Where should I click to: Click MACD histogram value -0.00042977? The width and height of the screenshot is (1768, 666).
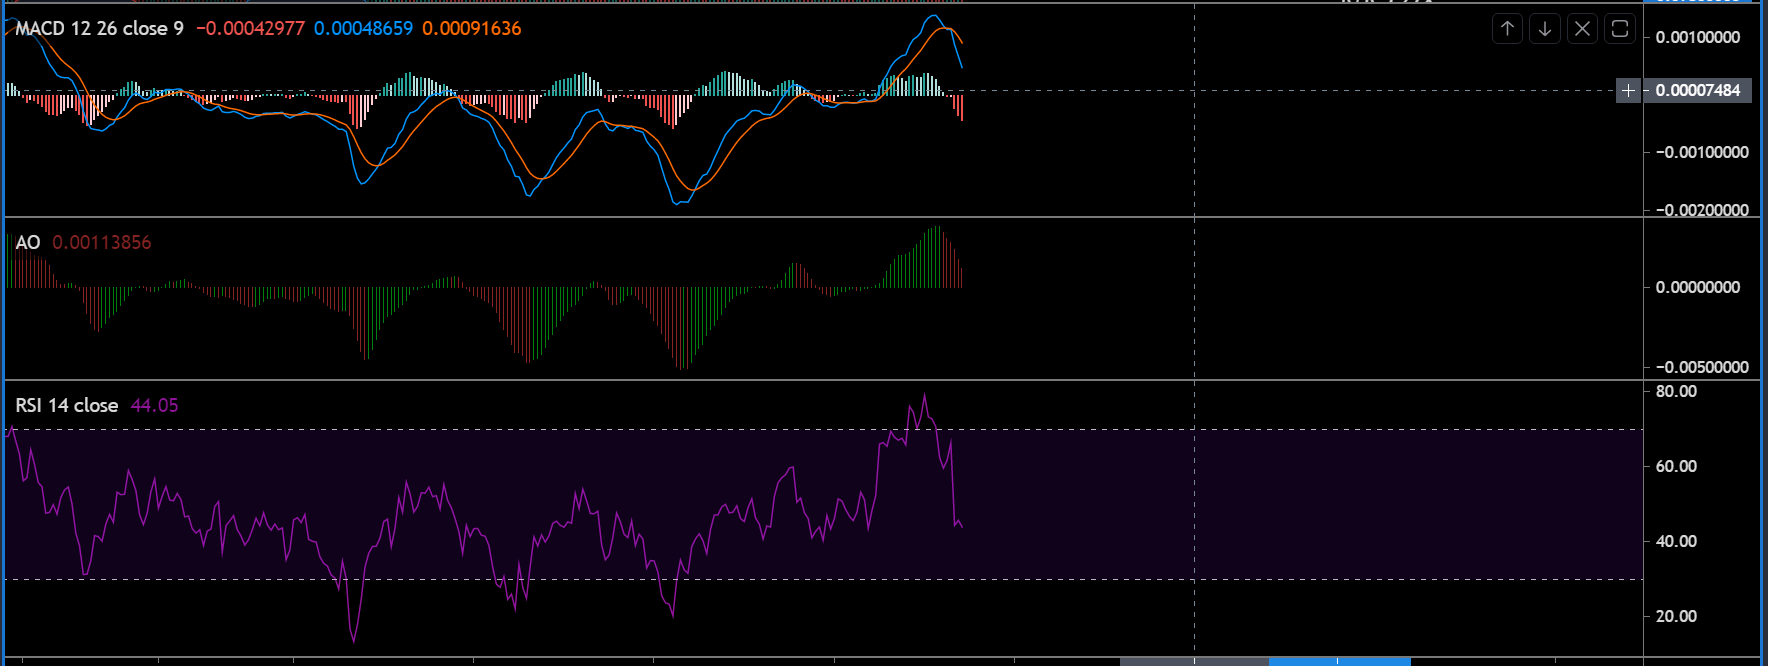(x=250, y=29)
